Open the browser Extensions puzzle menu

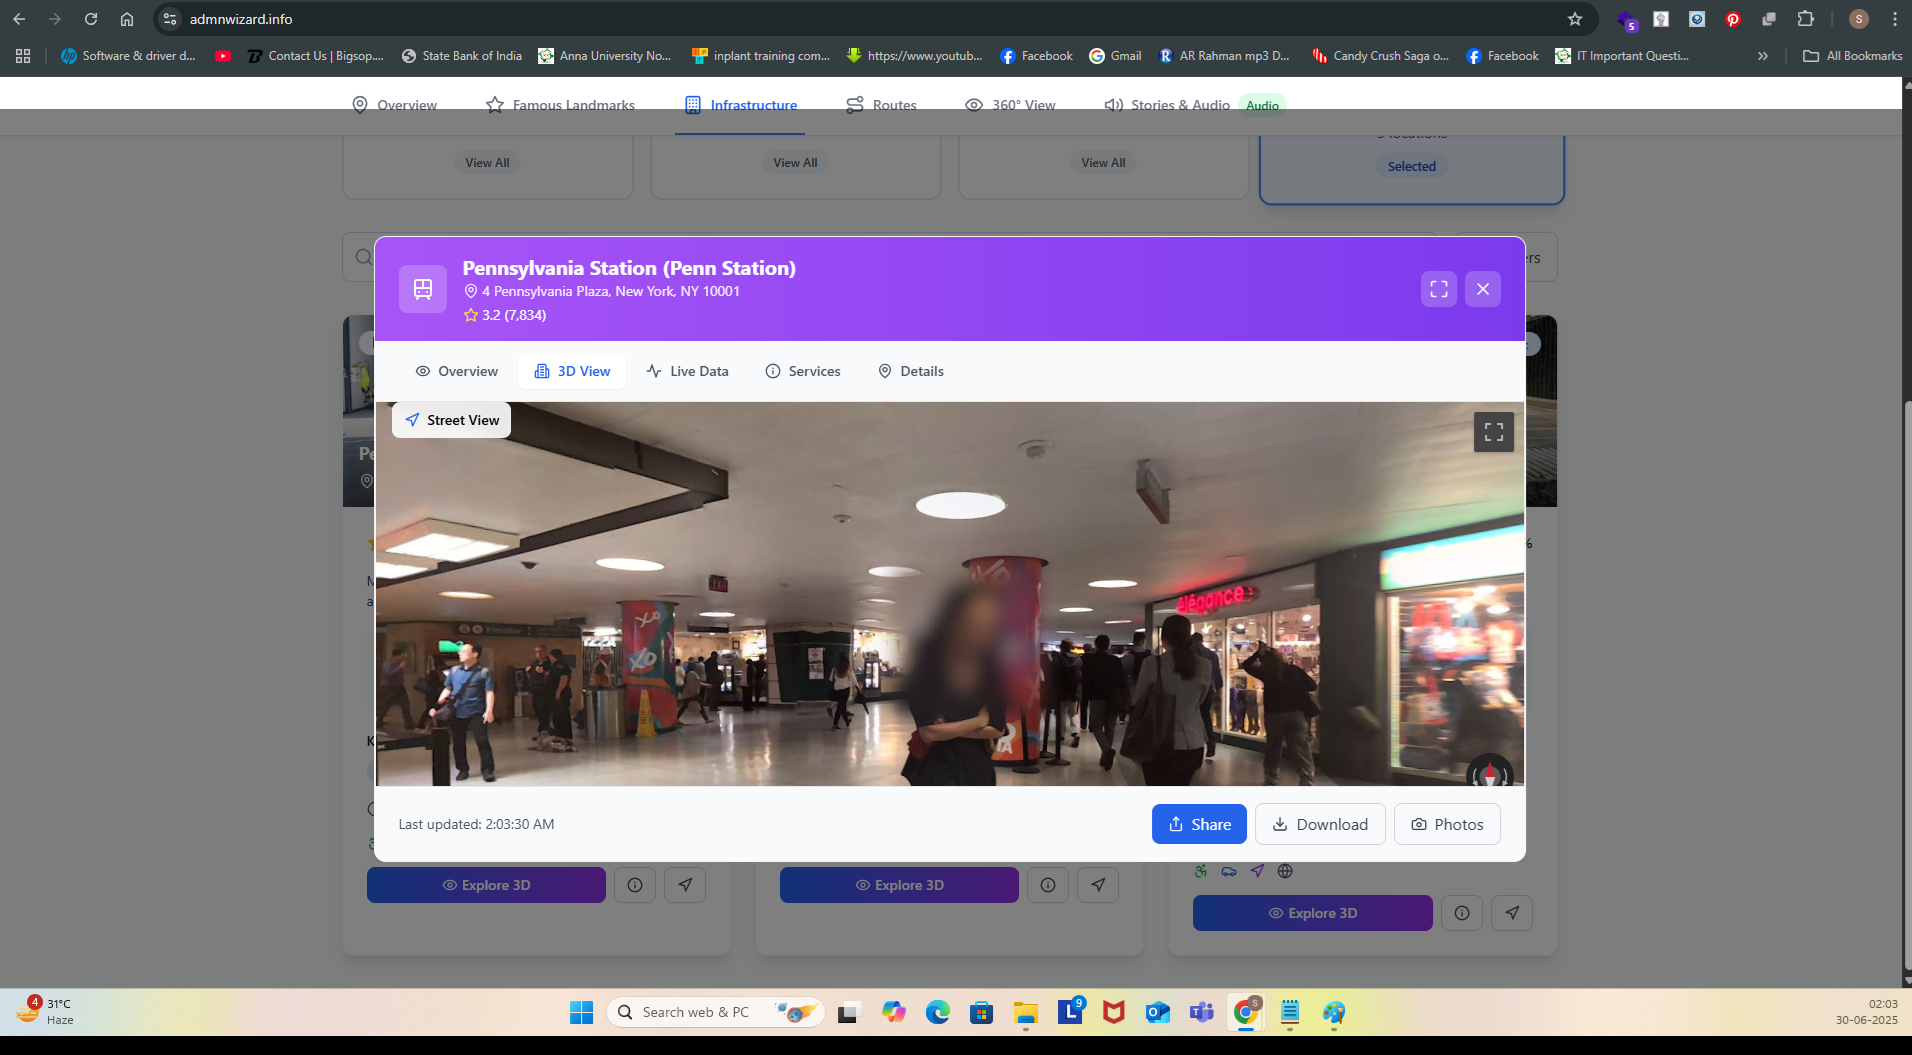[1805, 19]
